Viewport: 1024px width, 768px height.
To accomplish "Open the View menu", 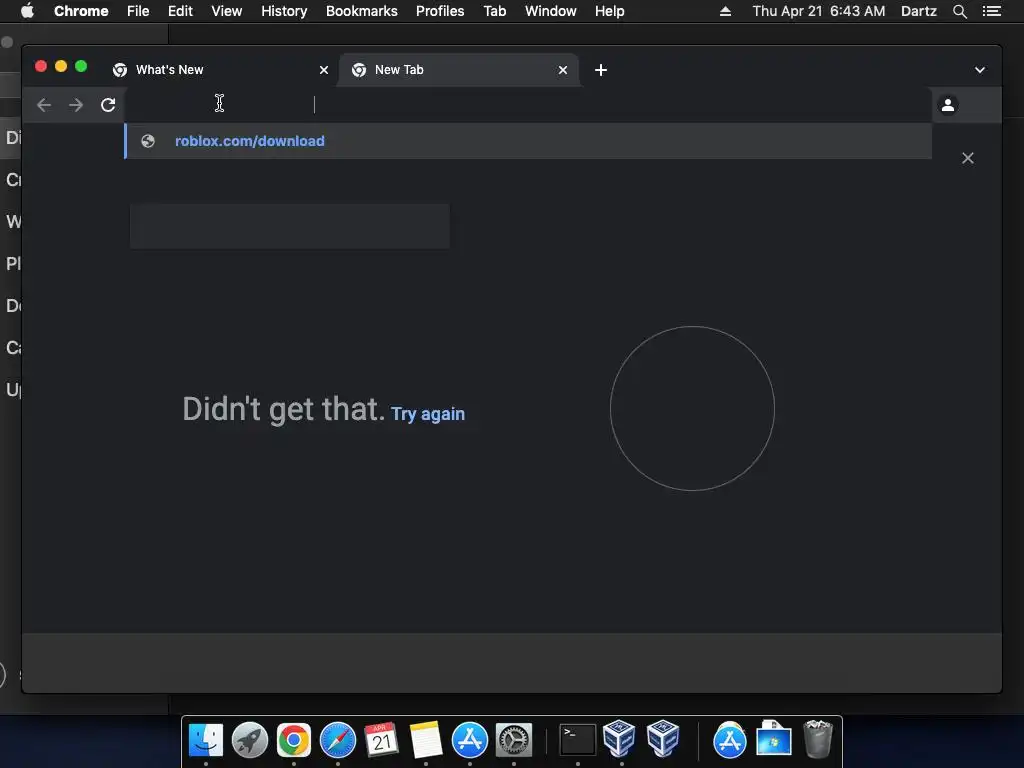I will 227,11.
